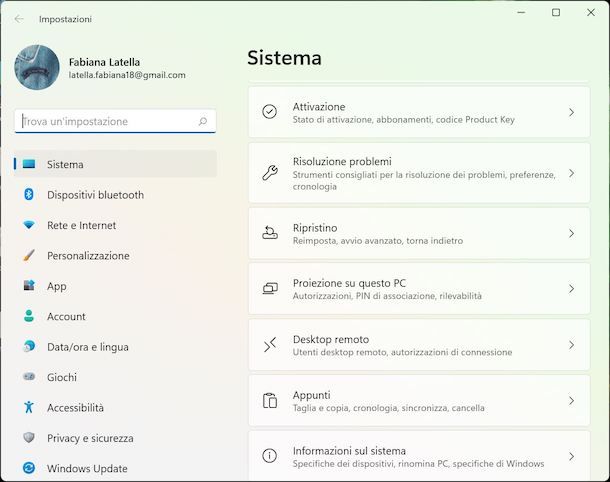Screen dimensions: 610x482
Task: Focus the 'Trova un'impostazione' search field
Action: click(x=115, y=121)
